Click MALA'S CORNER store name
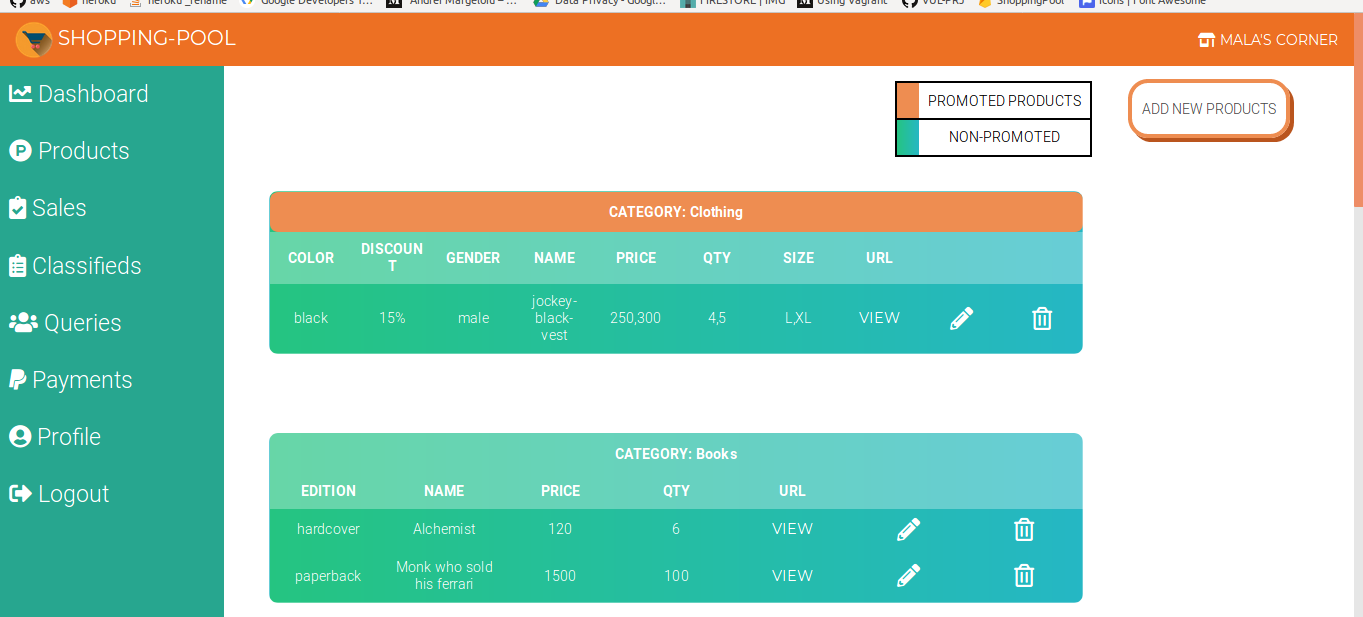The image size is (1363, 617). tap(1279, 40)
